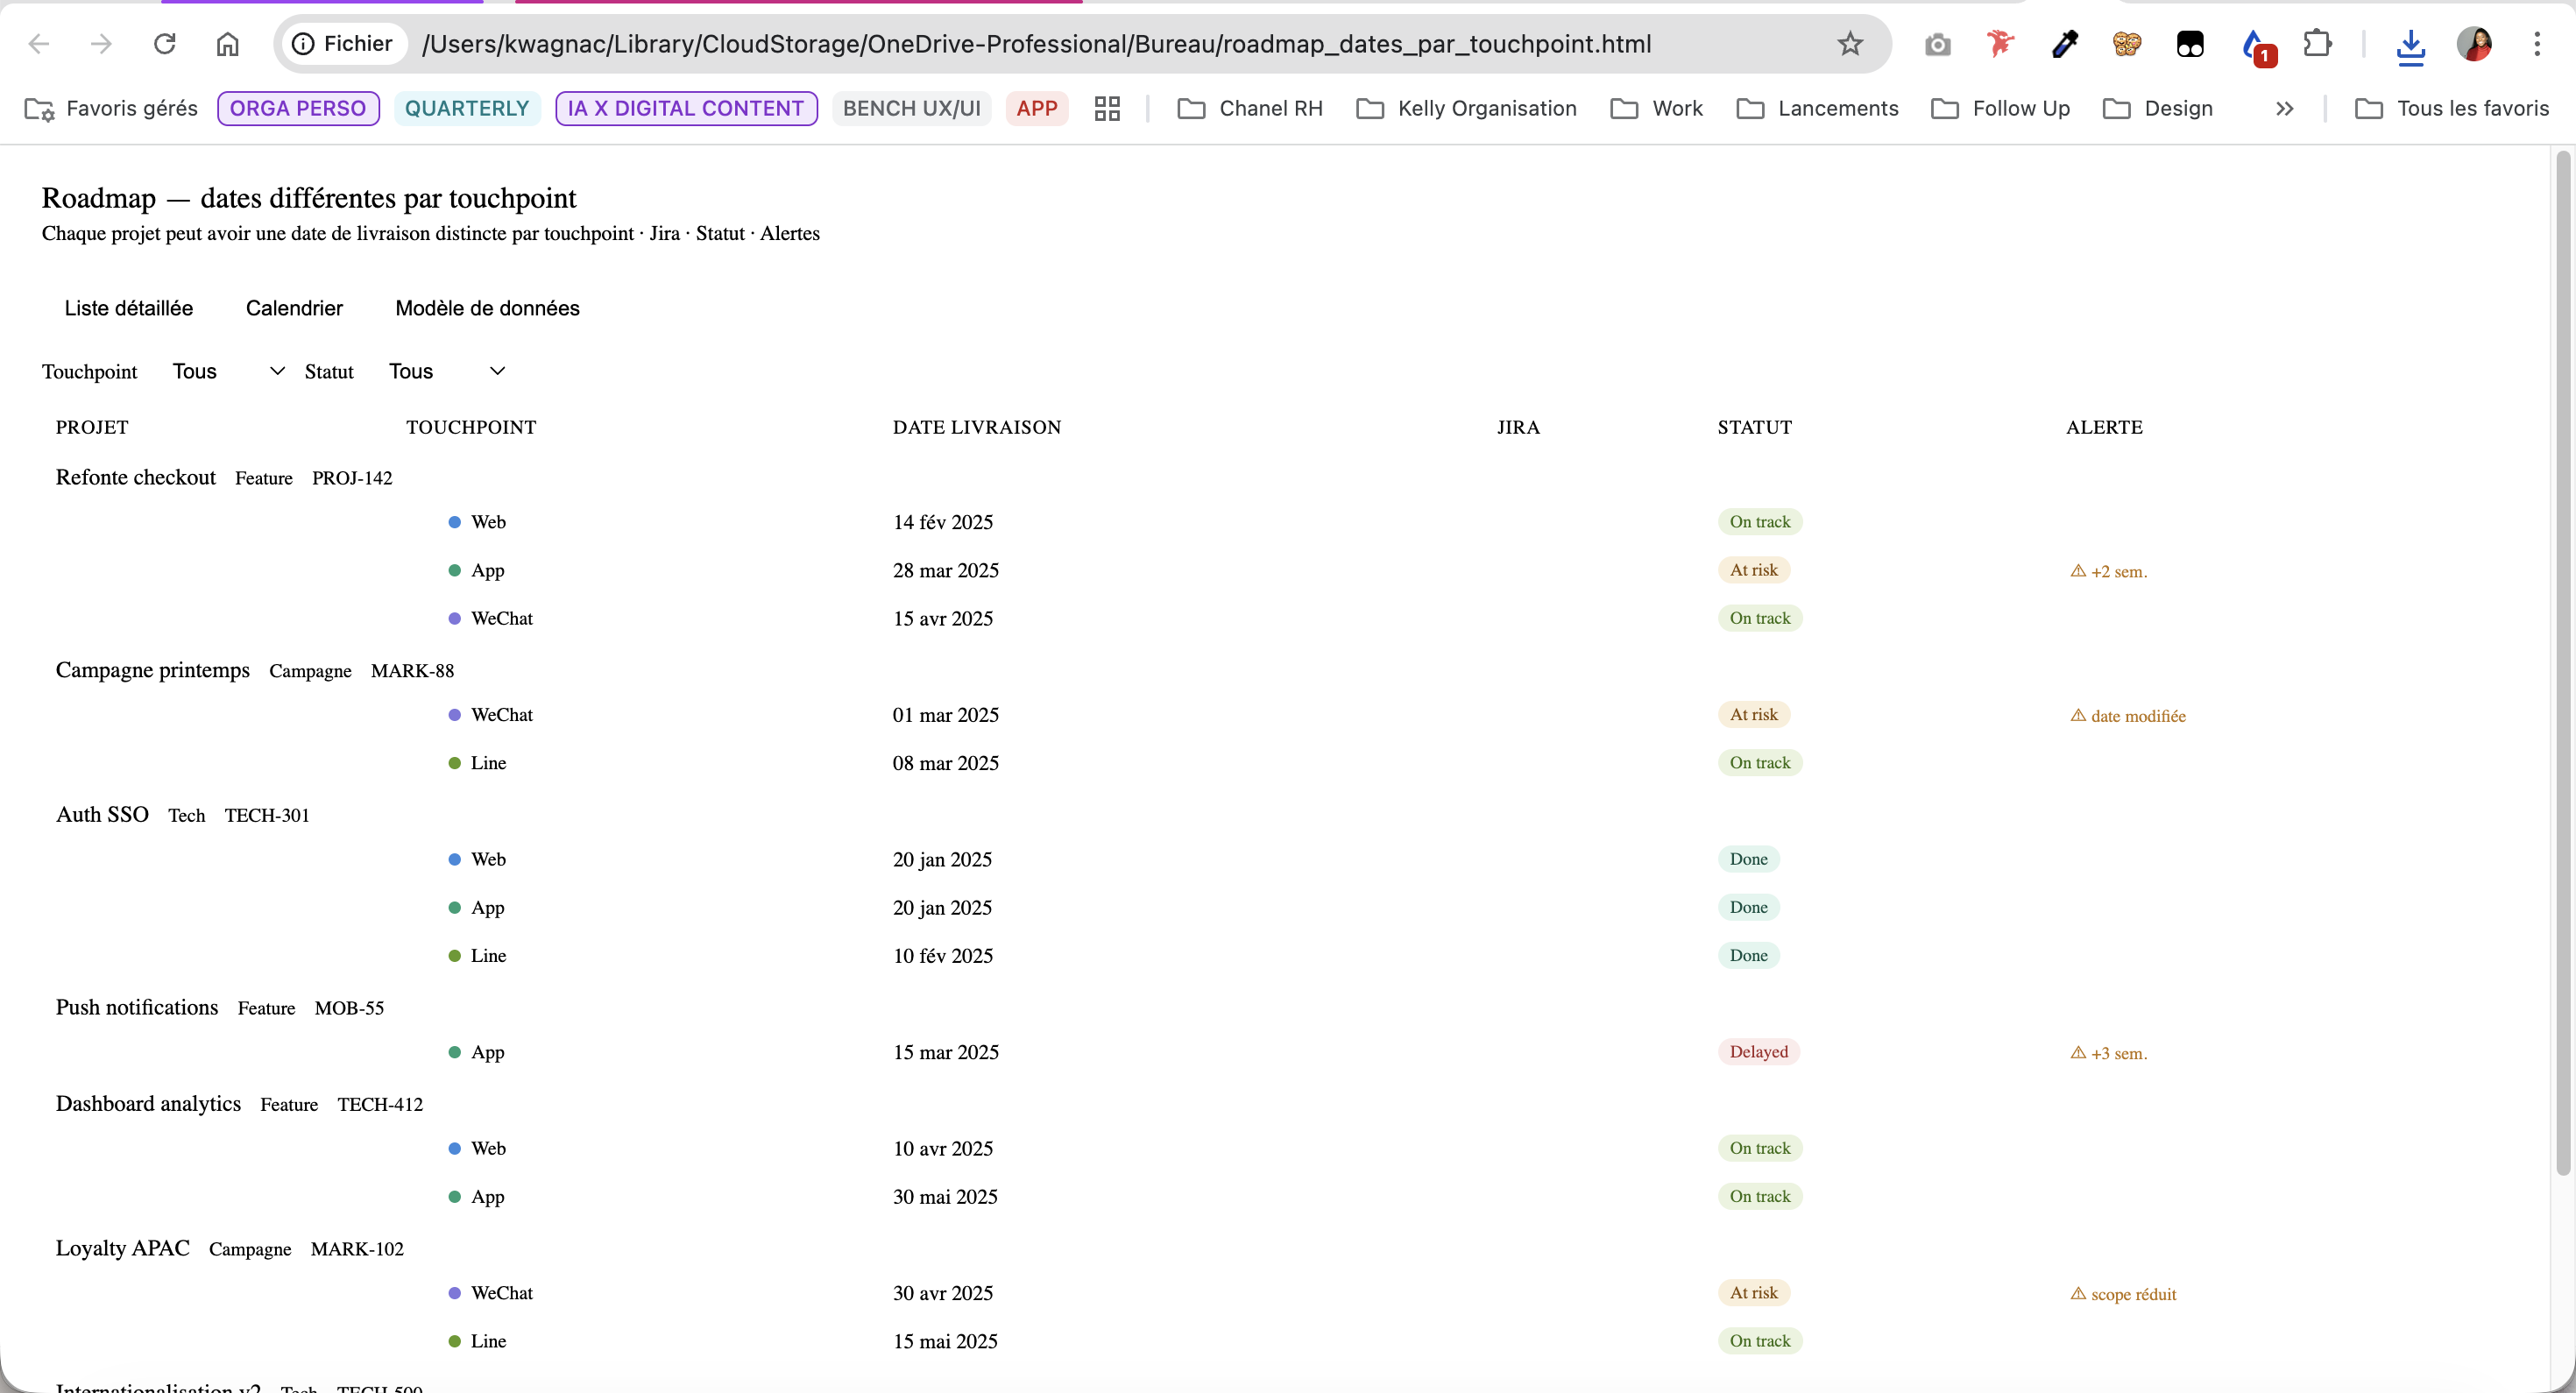Switch to Modèle de données tab

487,308
